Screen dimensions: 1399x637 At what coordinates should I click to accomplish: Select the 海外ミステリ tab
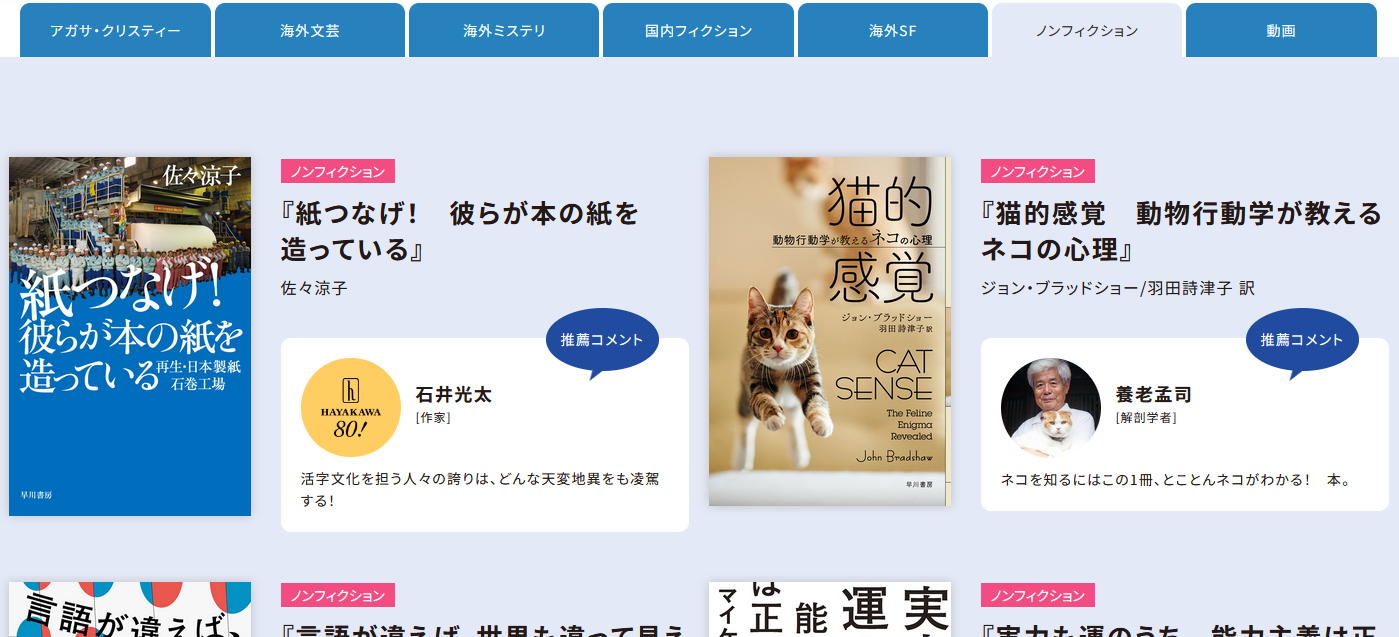click(504, 30)
